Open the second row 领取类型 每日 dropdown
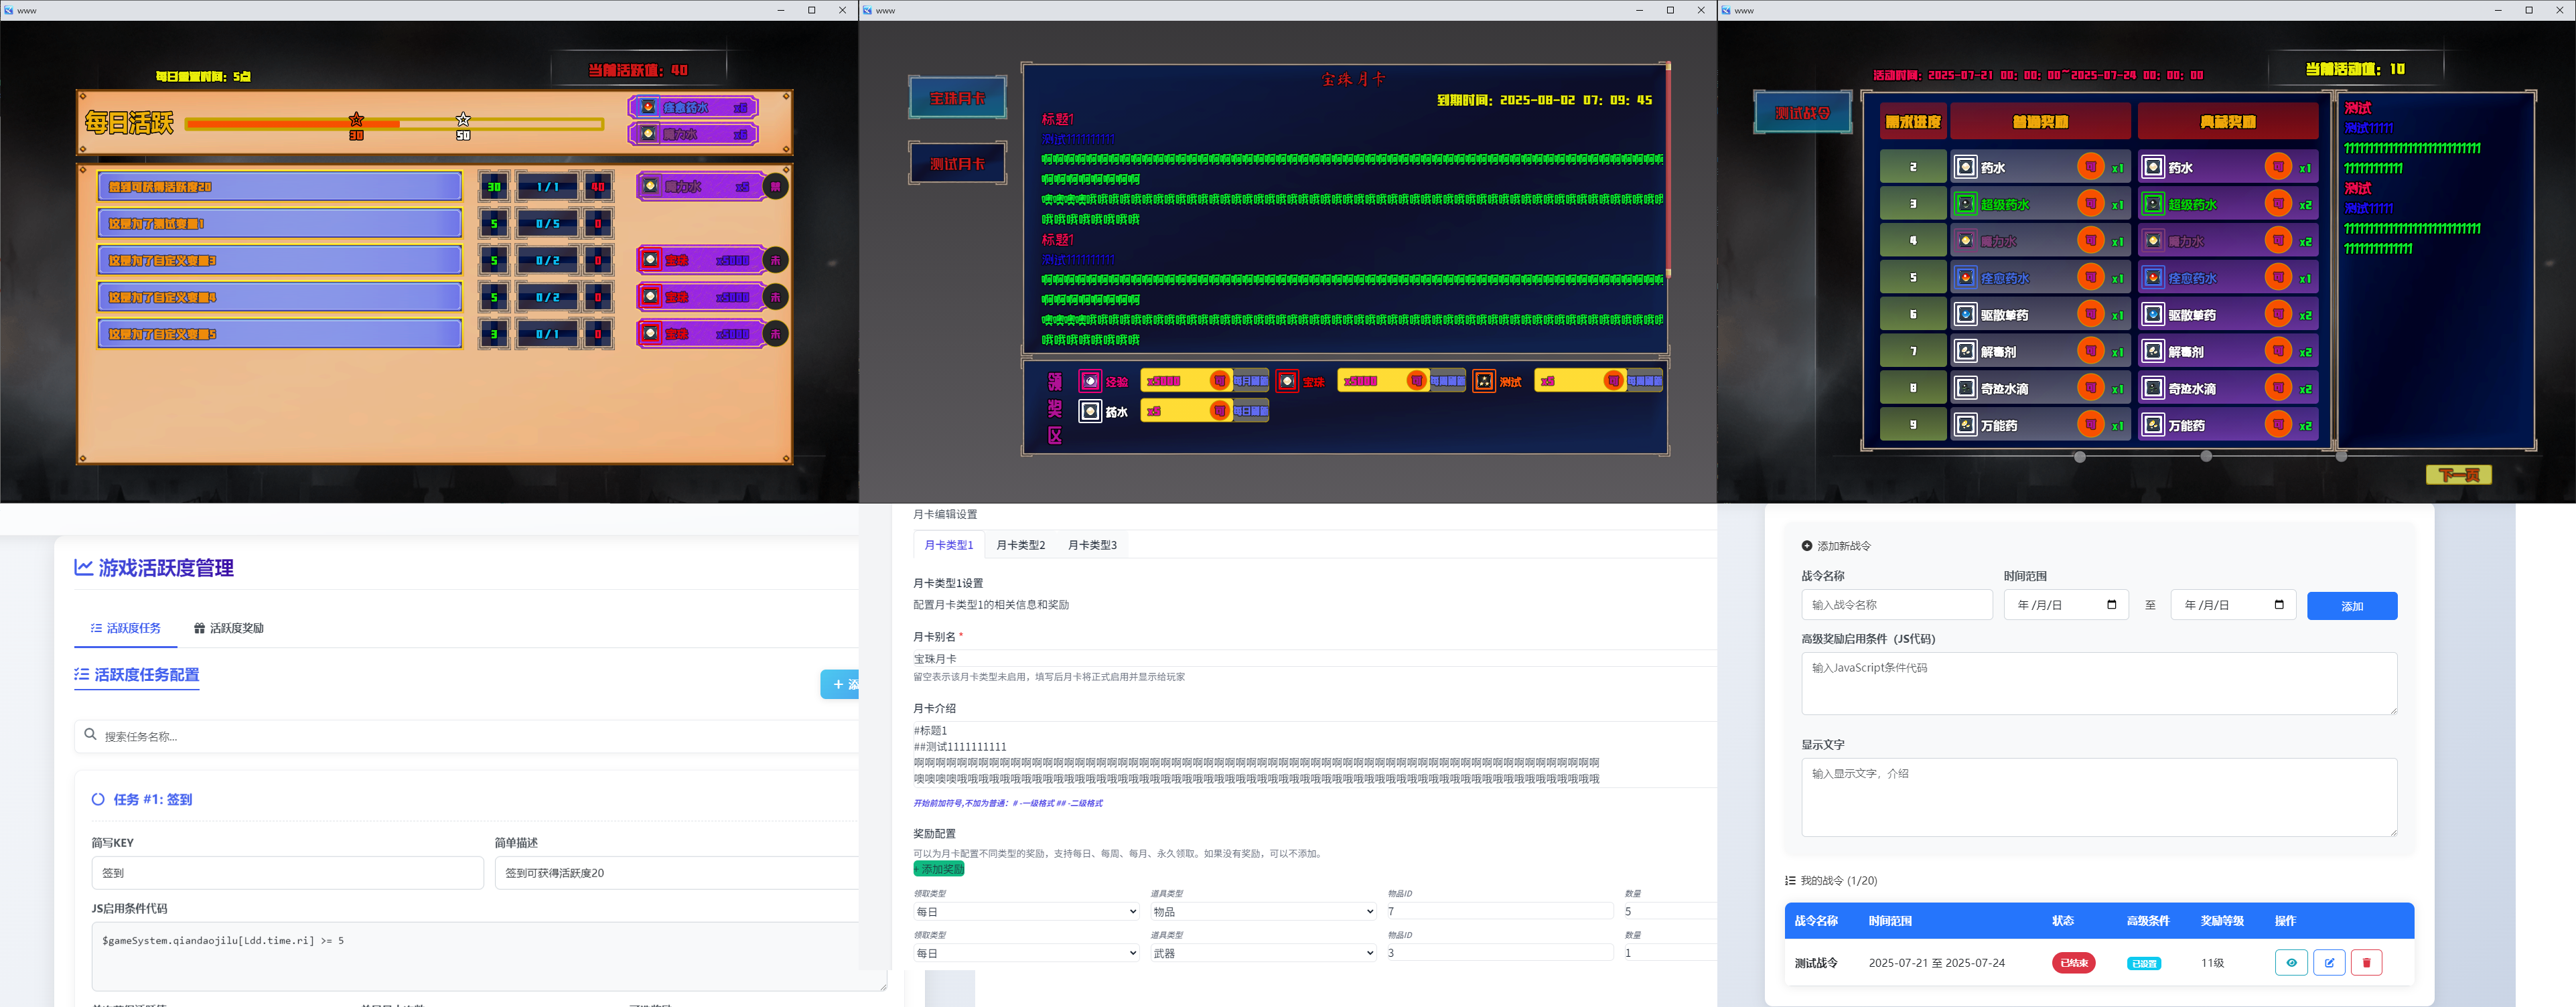Screen dimensions: 2576x1007 click(1026, 953)
